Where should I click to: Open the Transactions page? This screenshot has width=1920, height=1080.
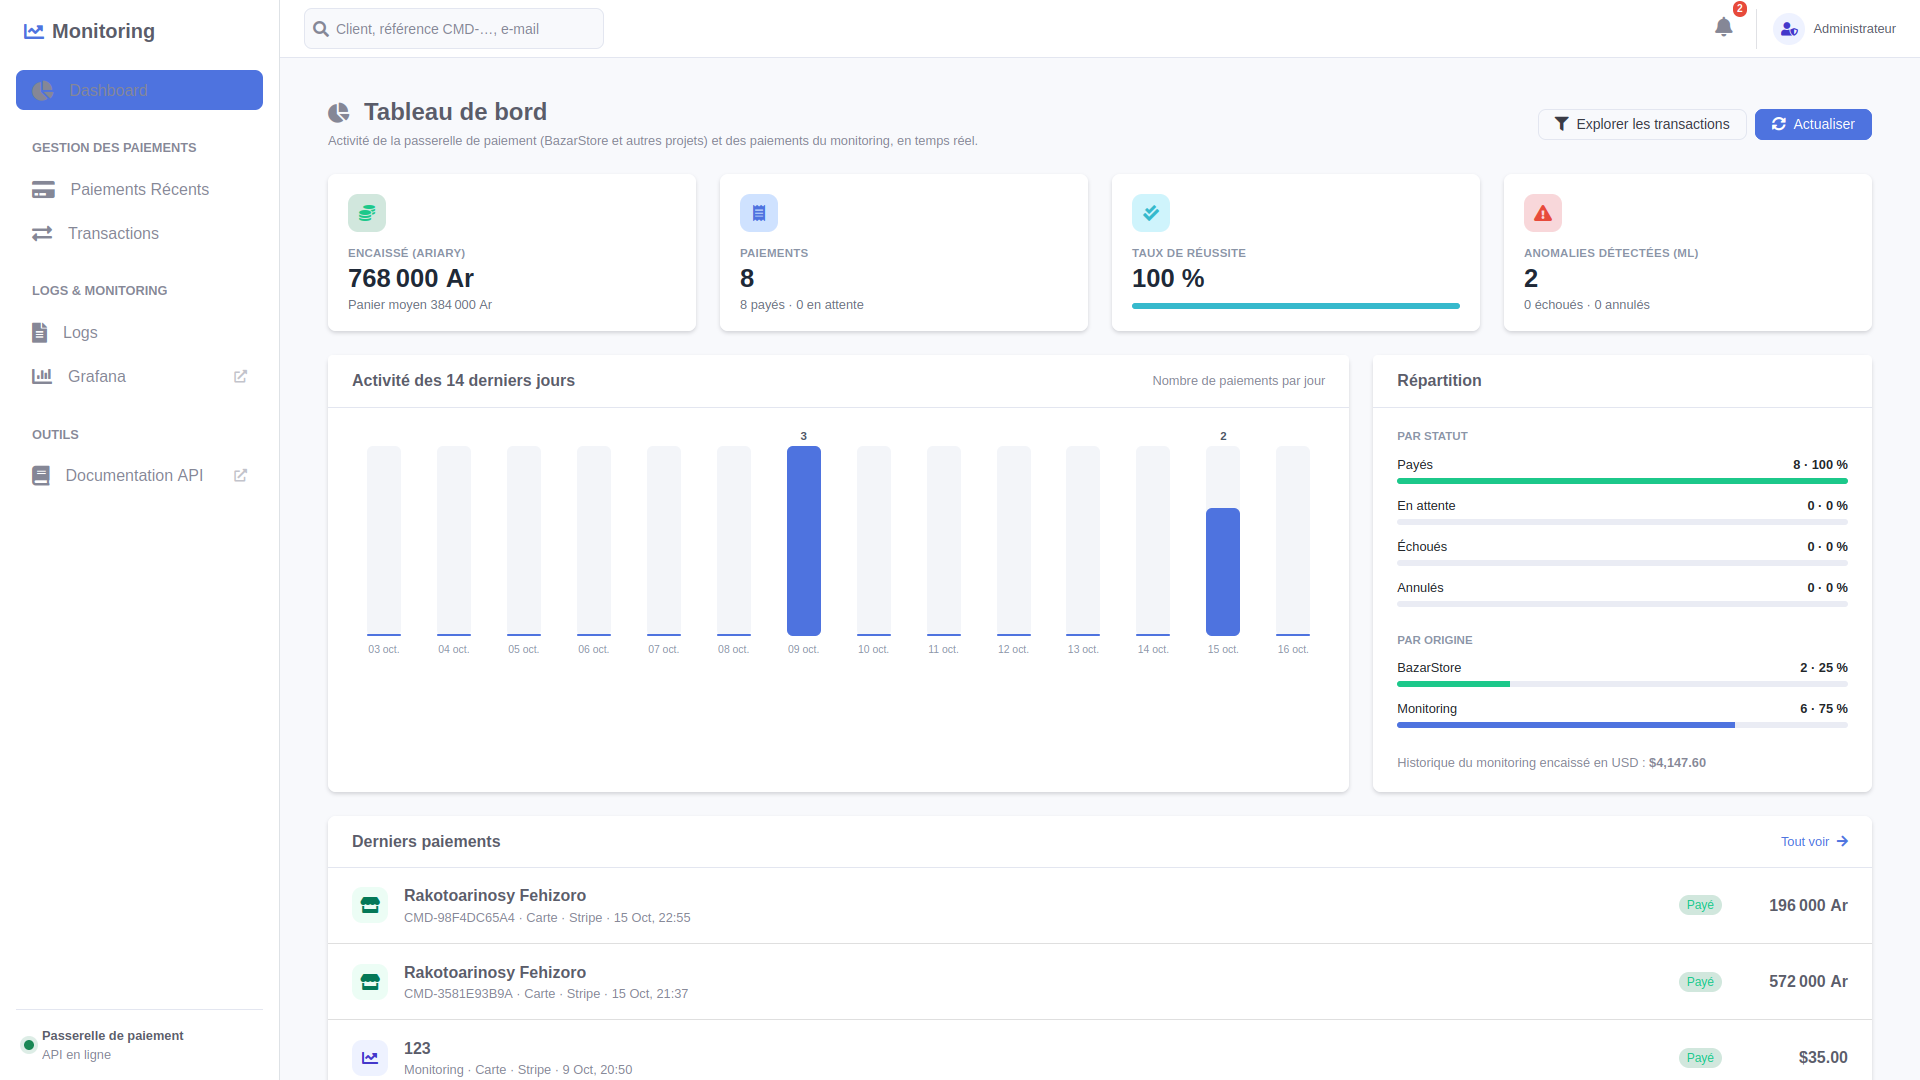[x=139, y=233]
